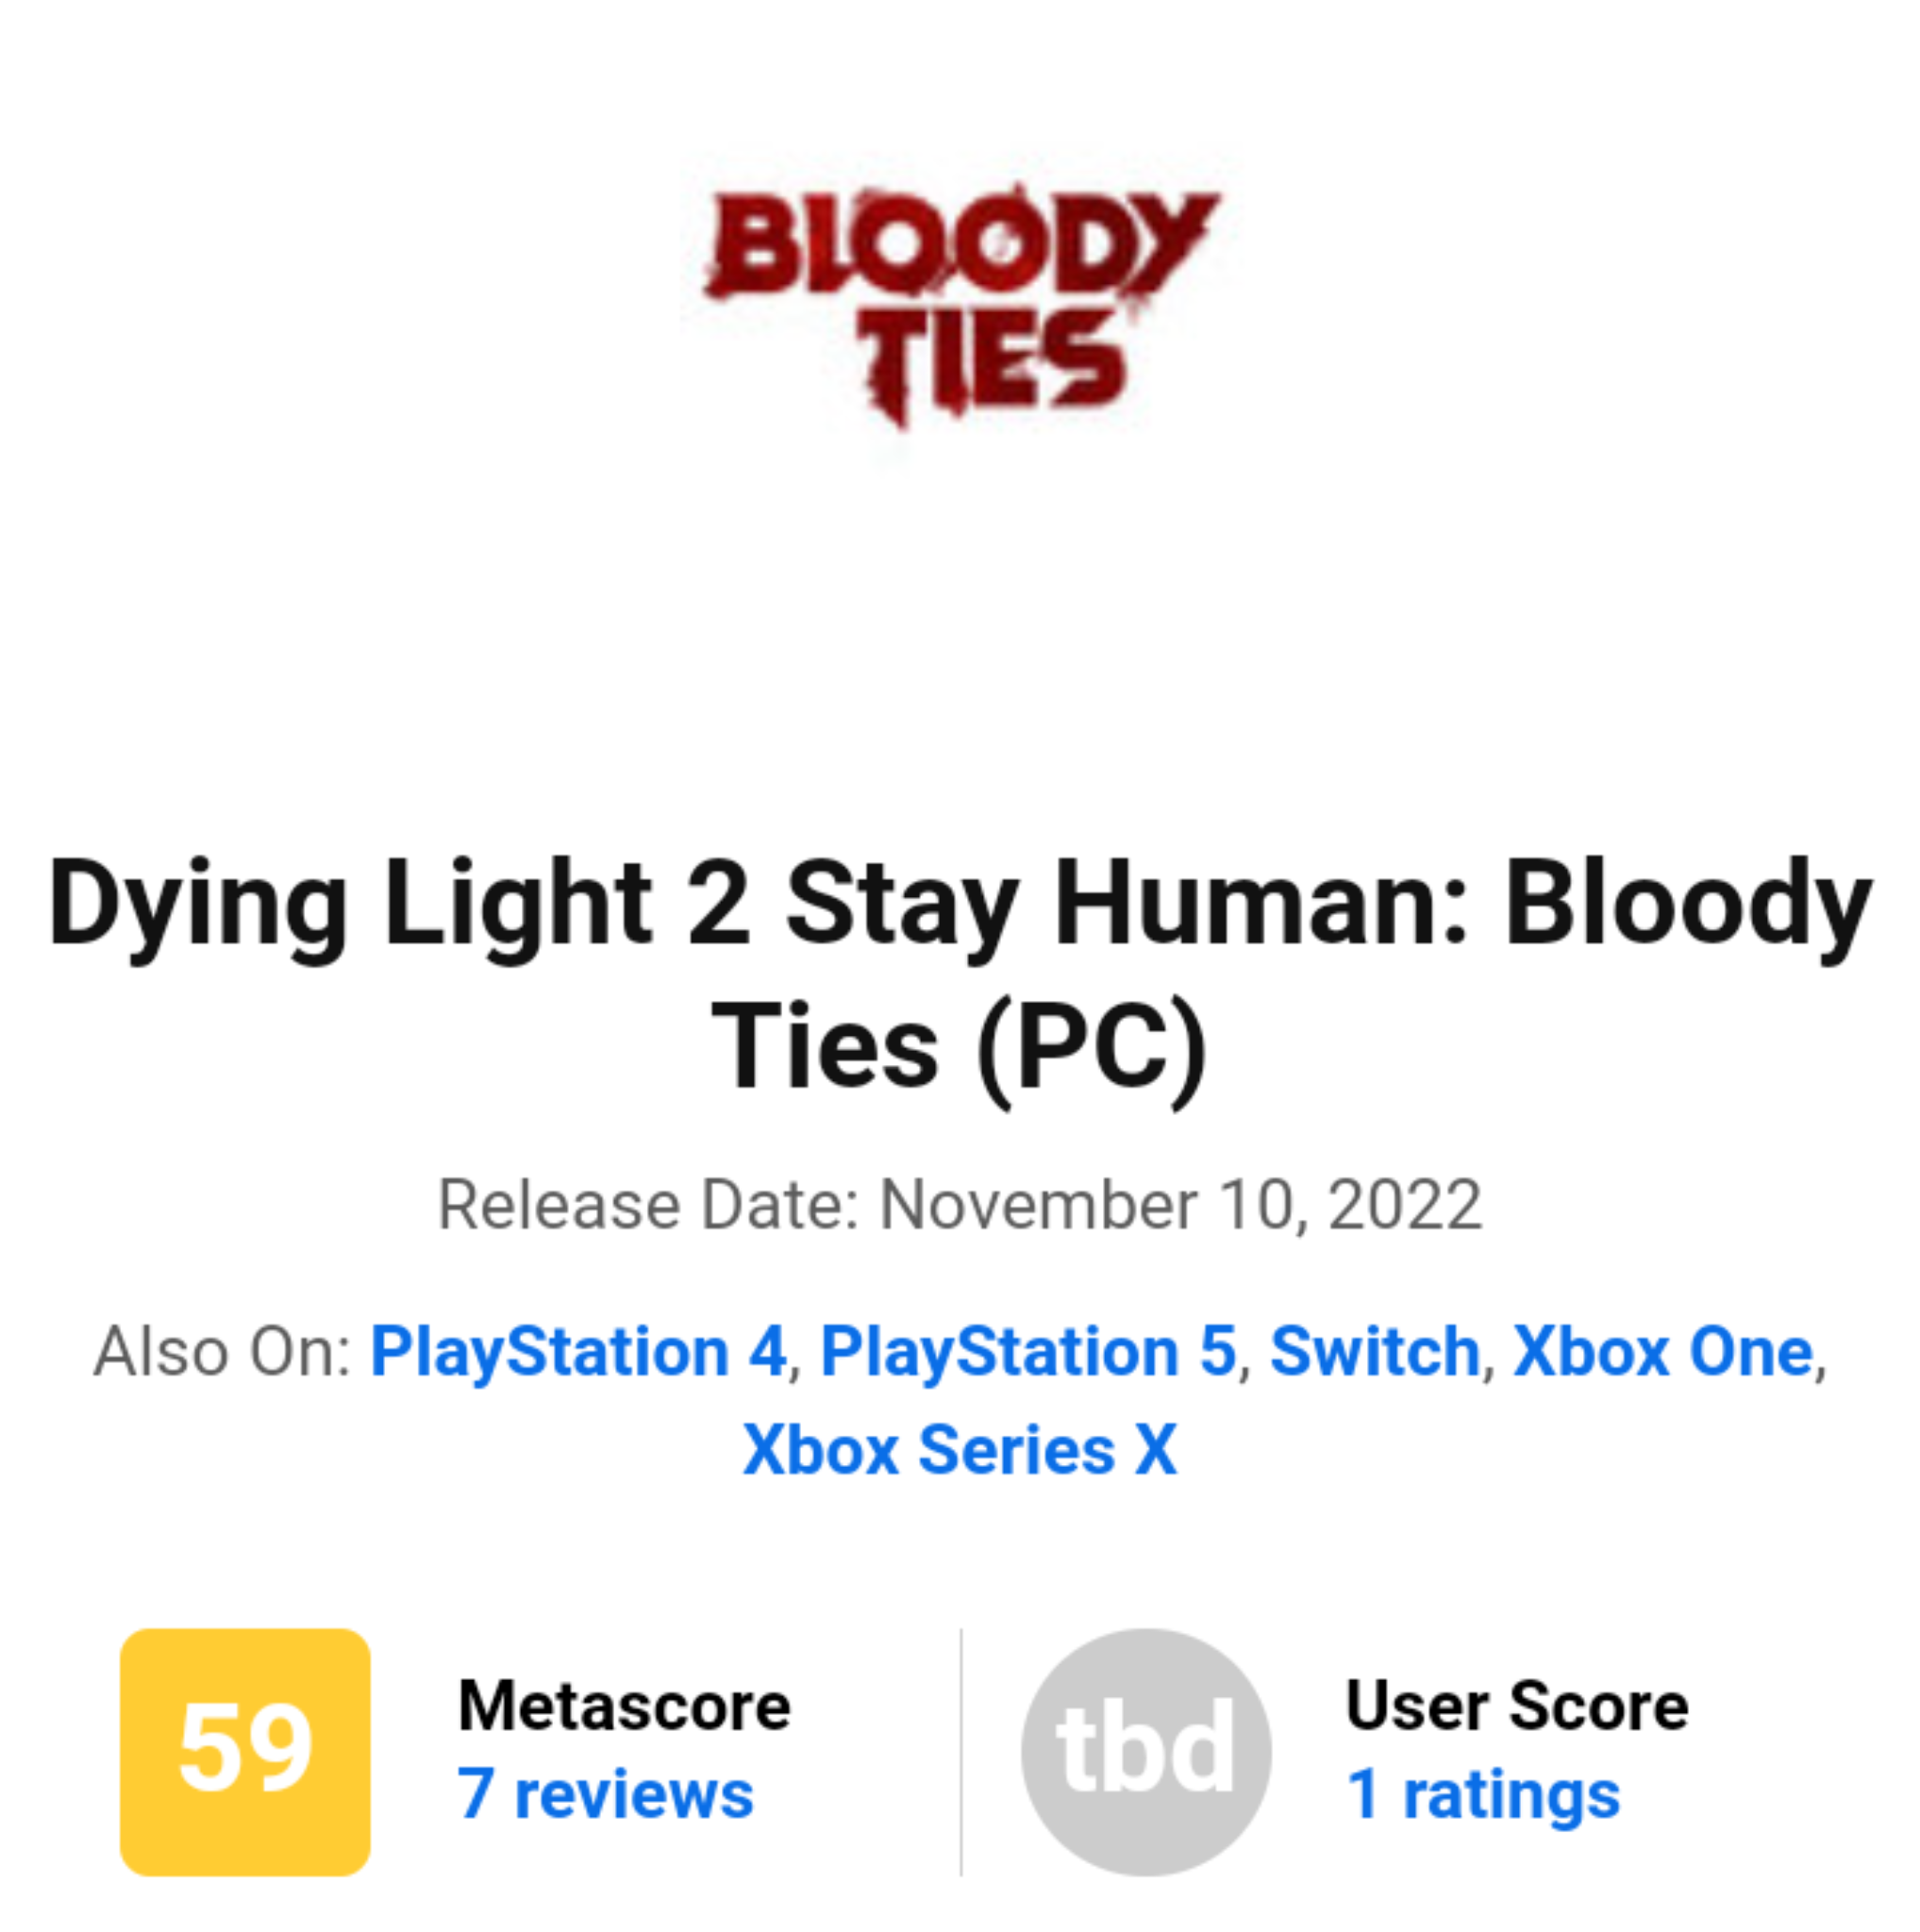Viewport: 1920px width, 1932px height.
Task: View the 7 reviews link
Action: (605, 1794)
